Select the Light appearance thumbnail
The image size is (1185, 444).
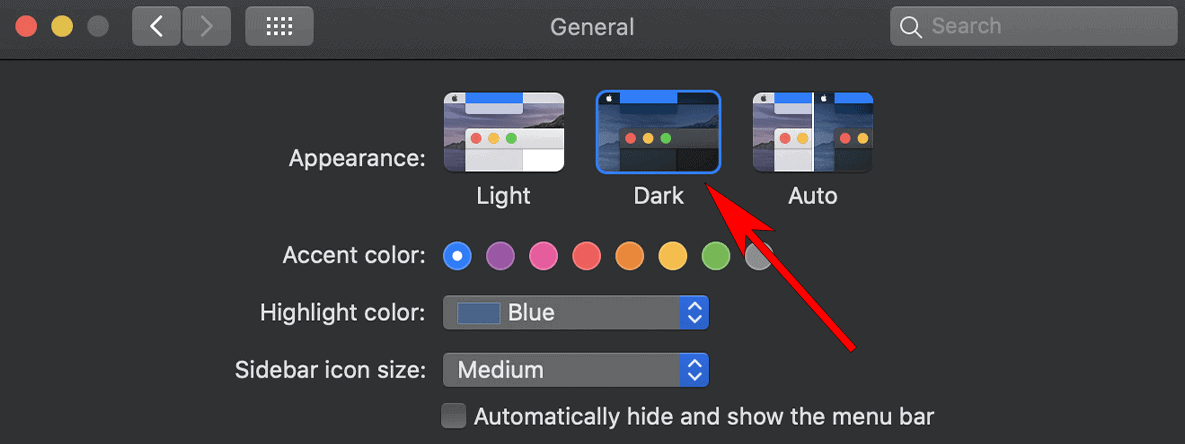pos(504,133)
